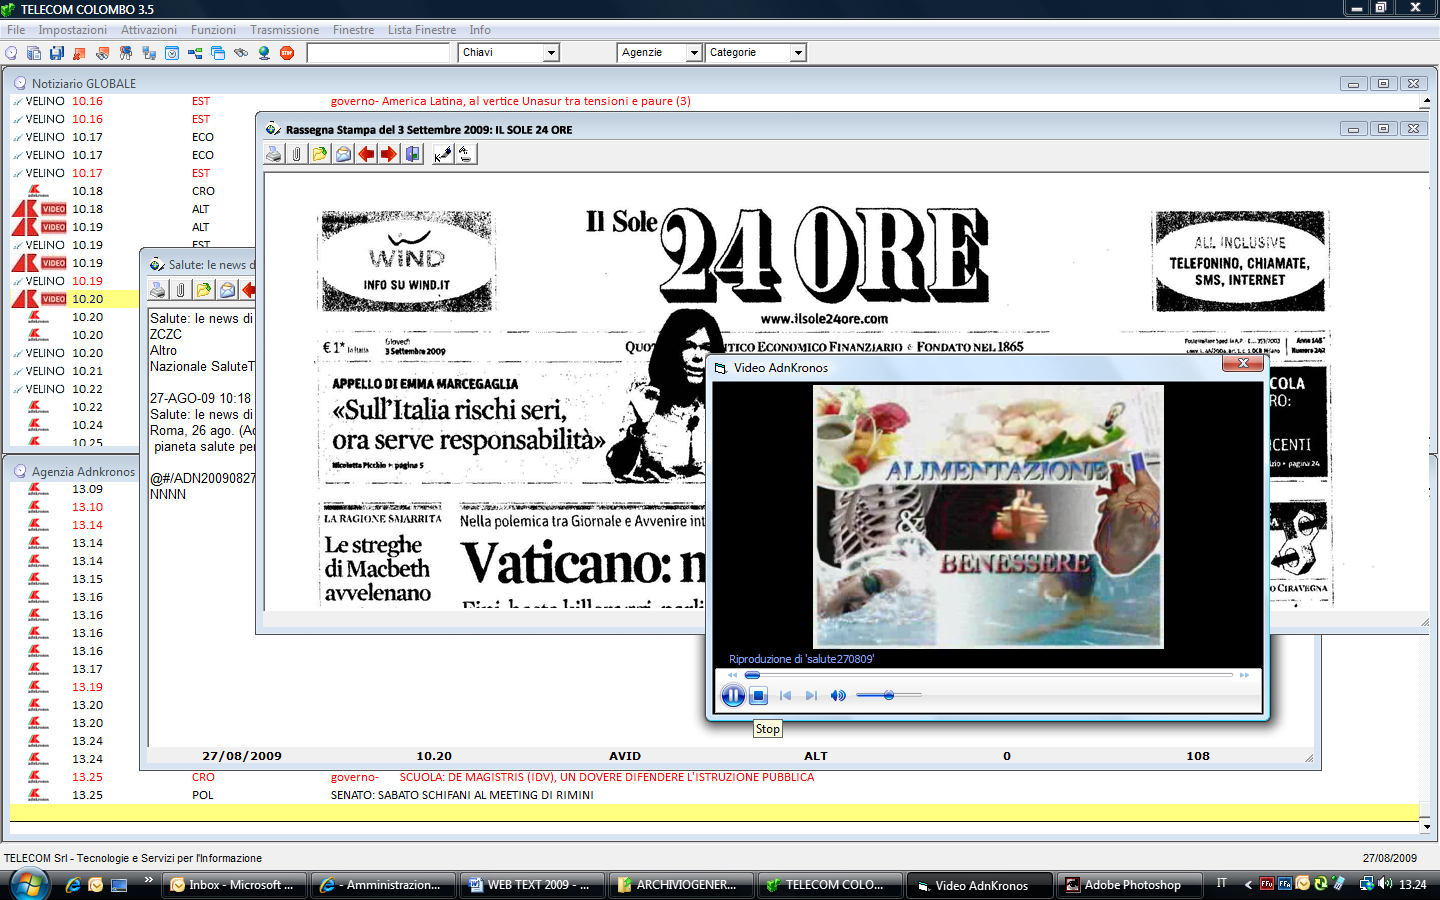
Task: Maximize the Notiziario GLOBALE panel
Action: [x=1383, y=84]
